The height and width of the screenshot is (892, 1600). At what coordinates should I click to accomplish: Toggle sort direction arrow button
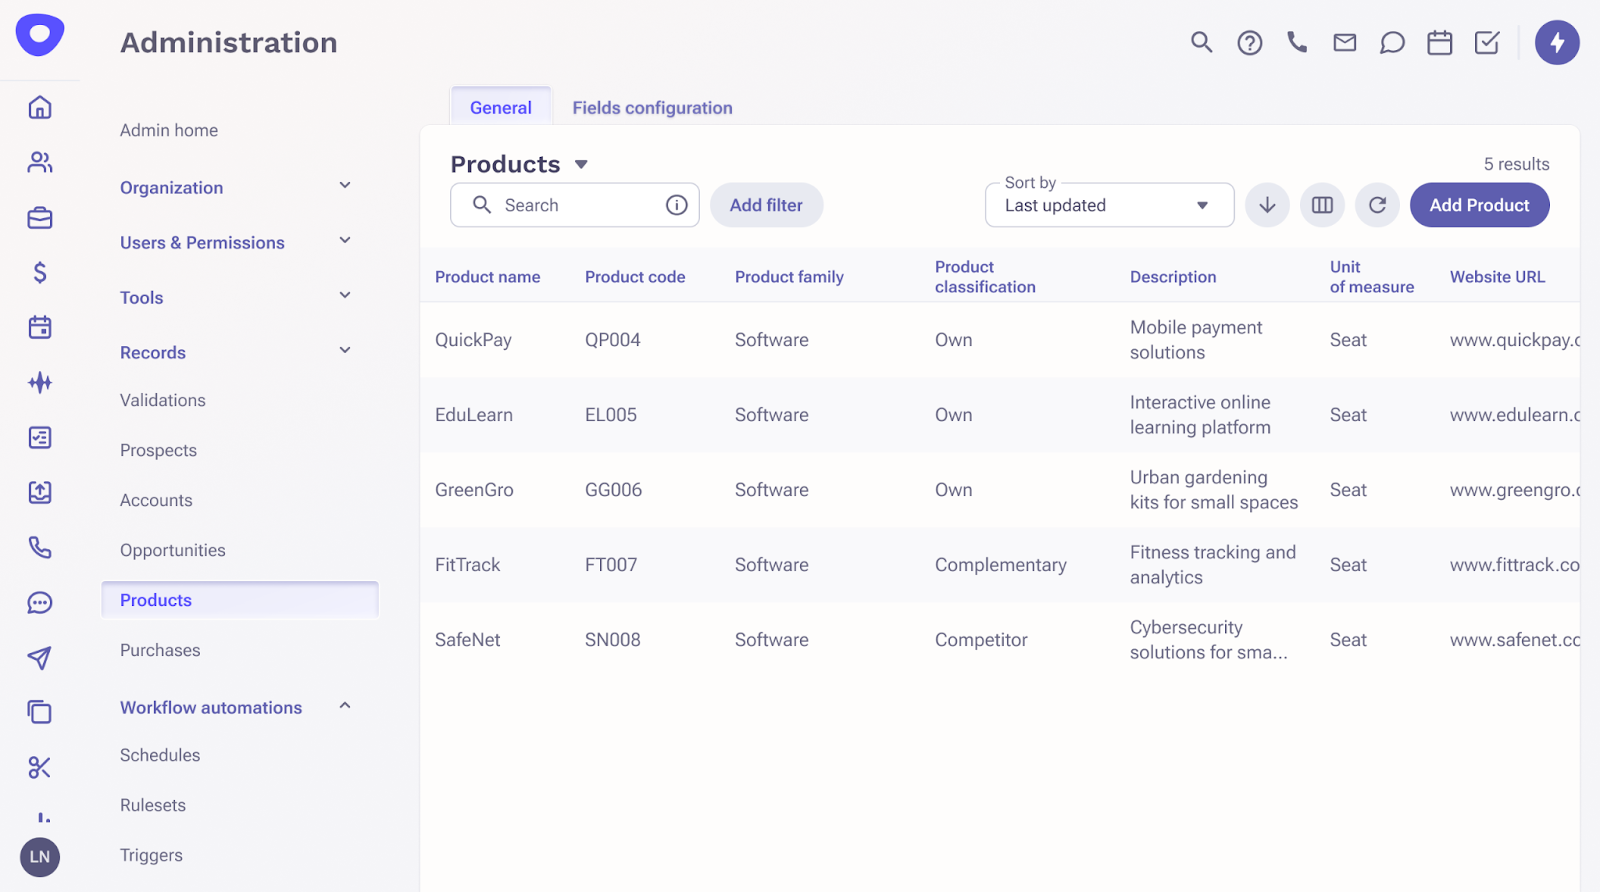point(1267,205)
